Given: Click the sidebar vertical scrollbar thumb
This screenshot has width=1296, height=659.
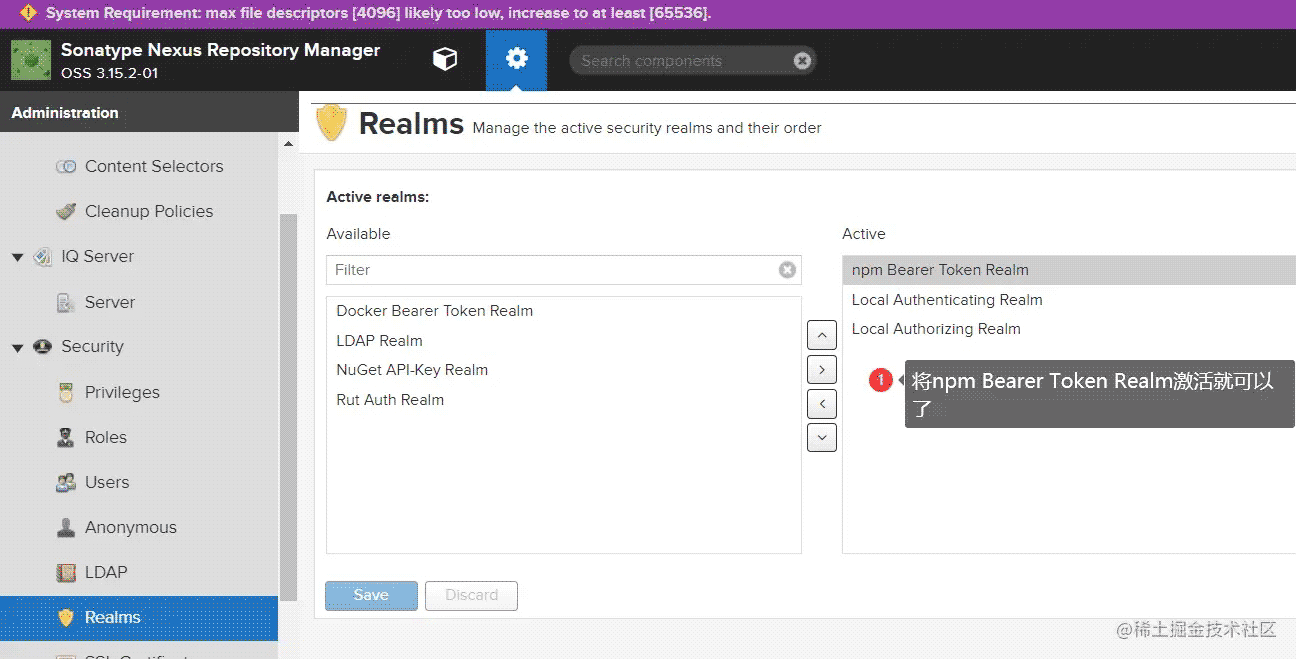Looking at the screenshot, I should point(289,407).
